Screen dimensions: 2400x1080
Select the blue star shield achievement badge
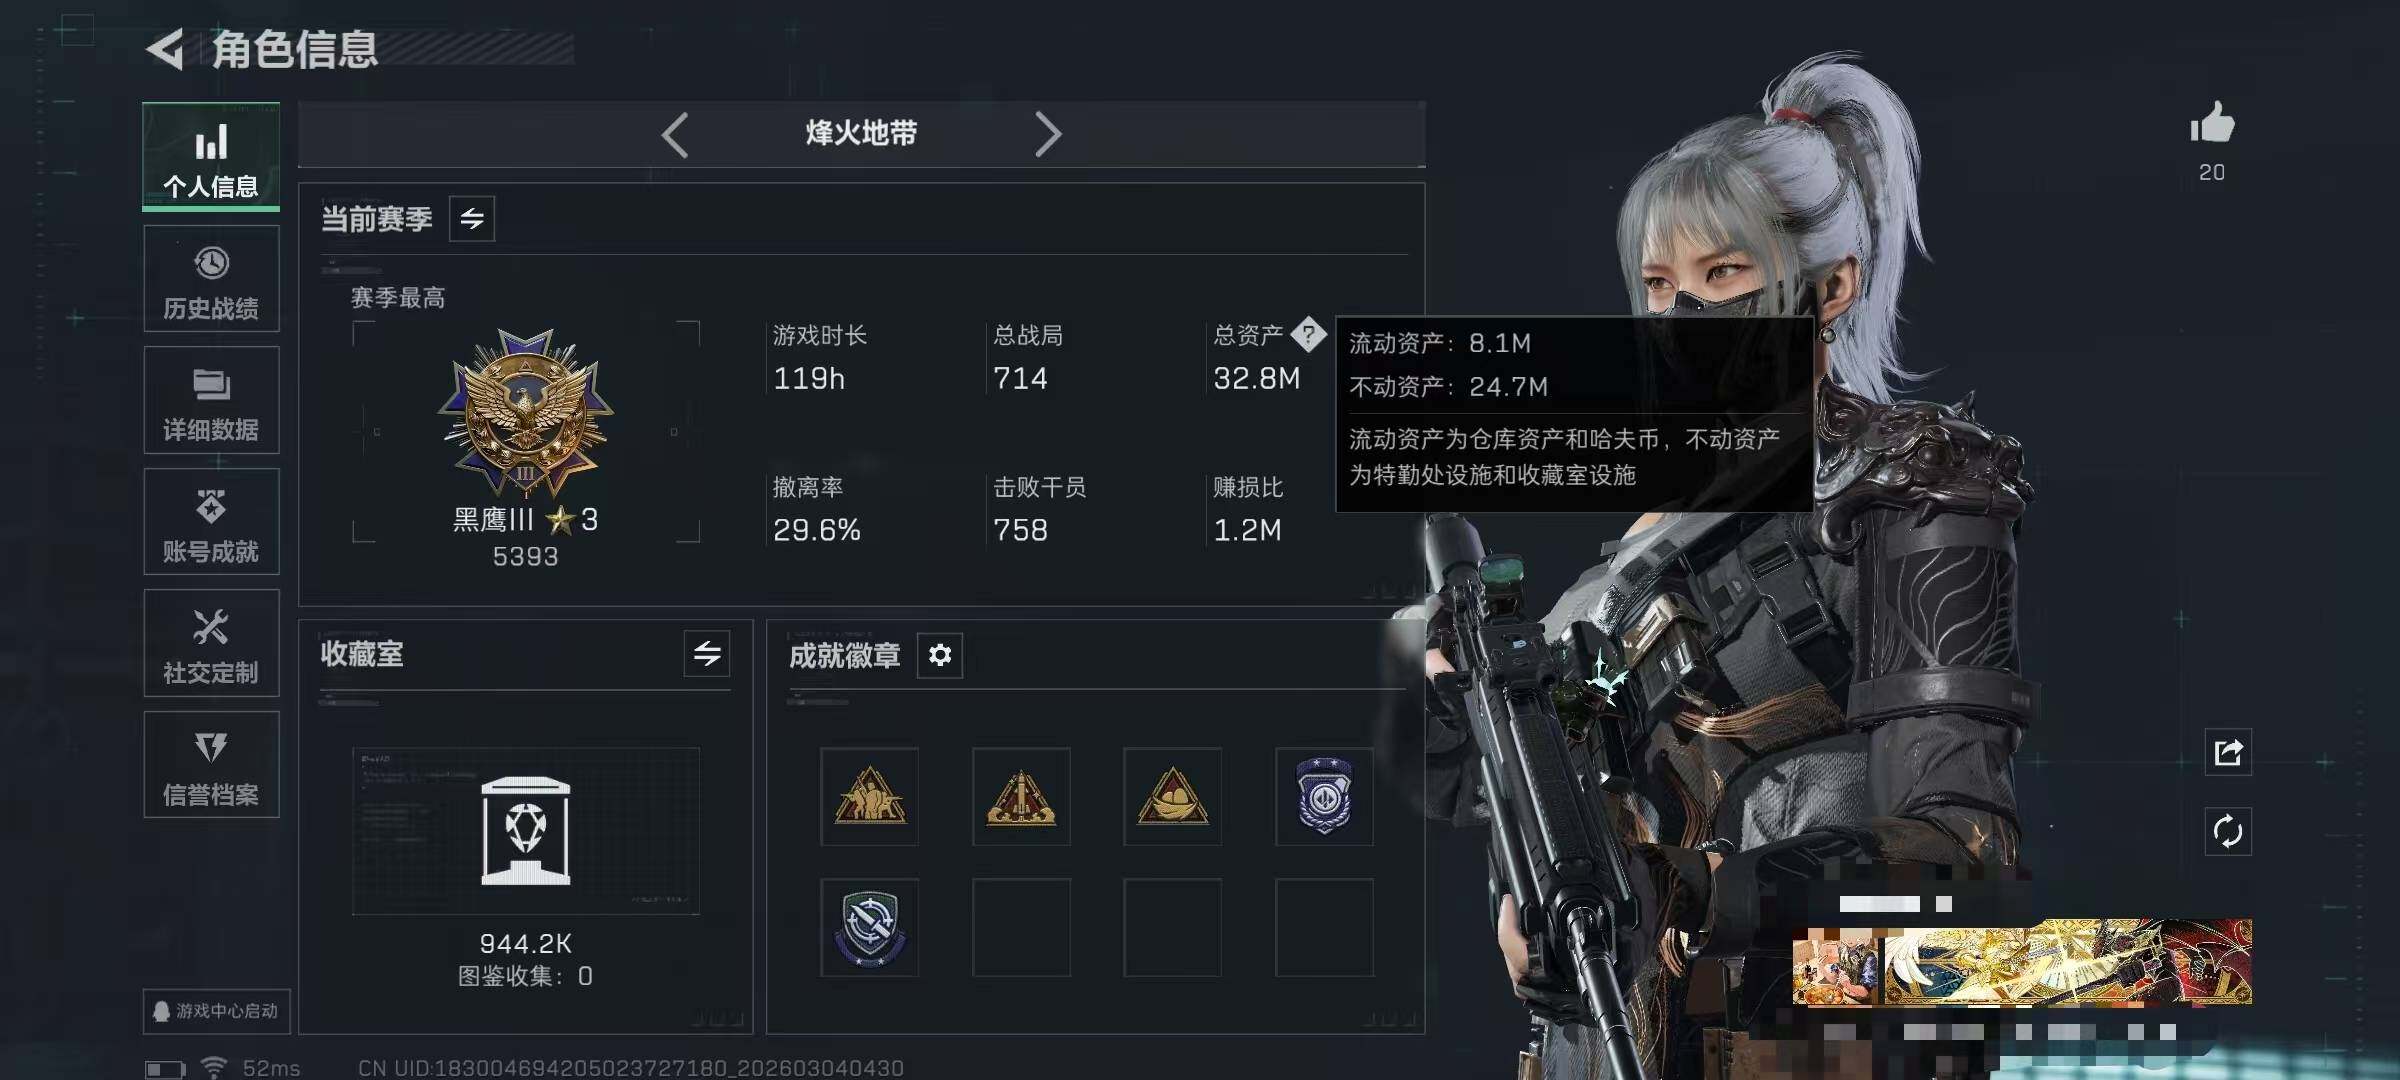(1324, 796)
